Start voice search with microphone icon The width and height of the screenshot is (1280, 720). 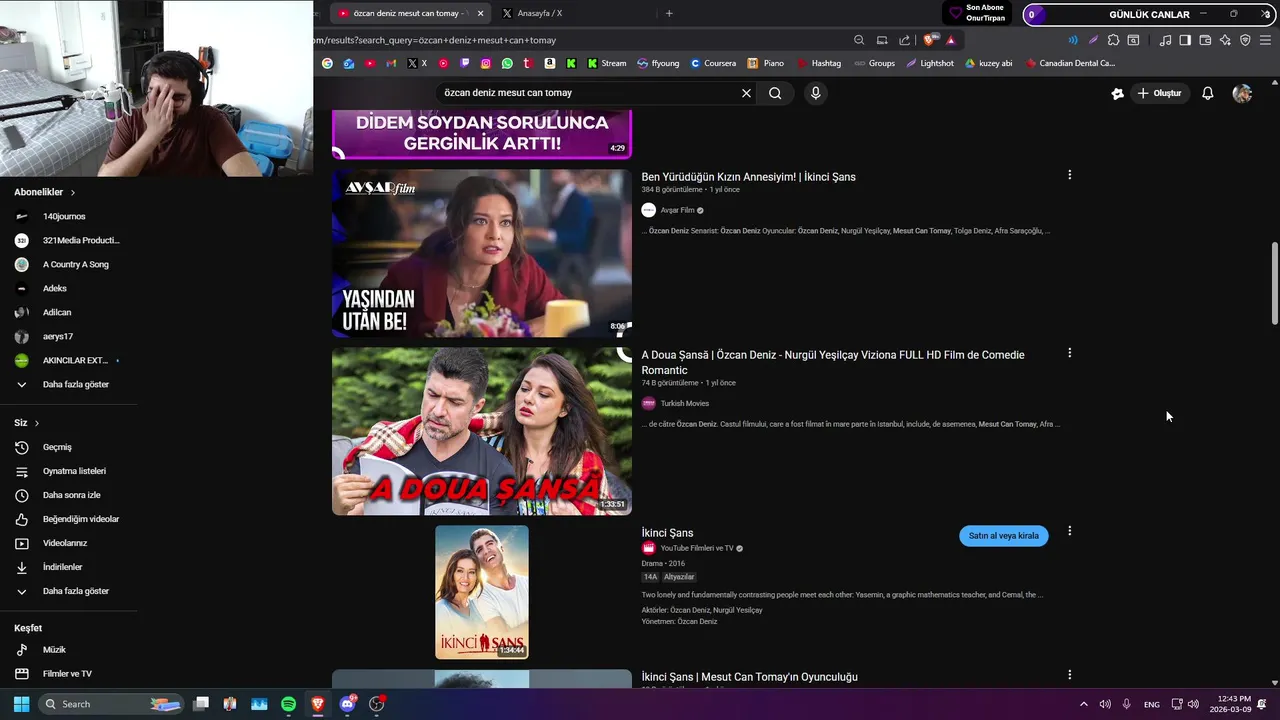pyautogui.click(x=816, y=93)
